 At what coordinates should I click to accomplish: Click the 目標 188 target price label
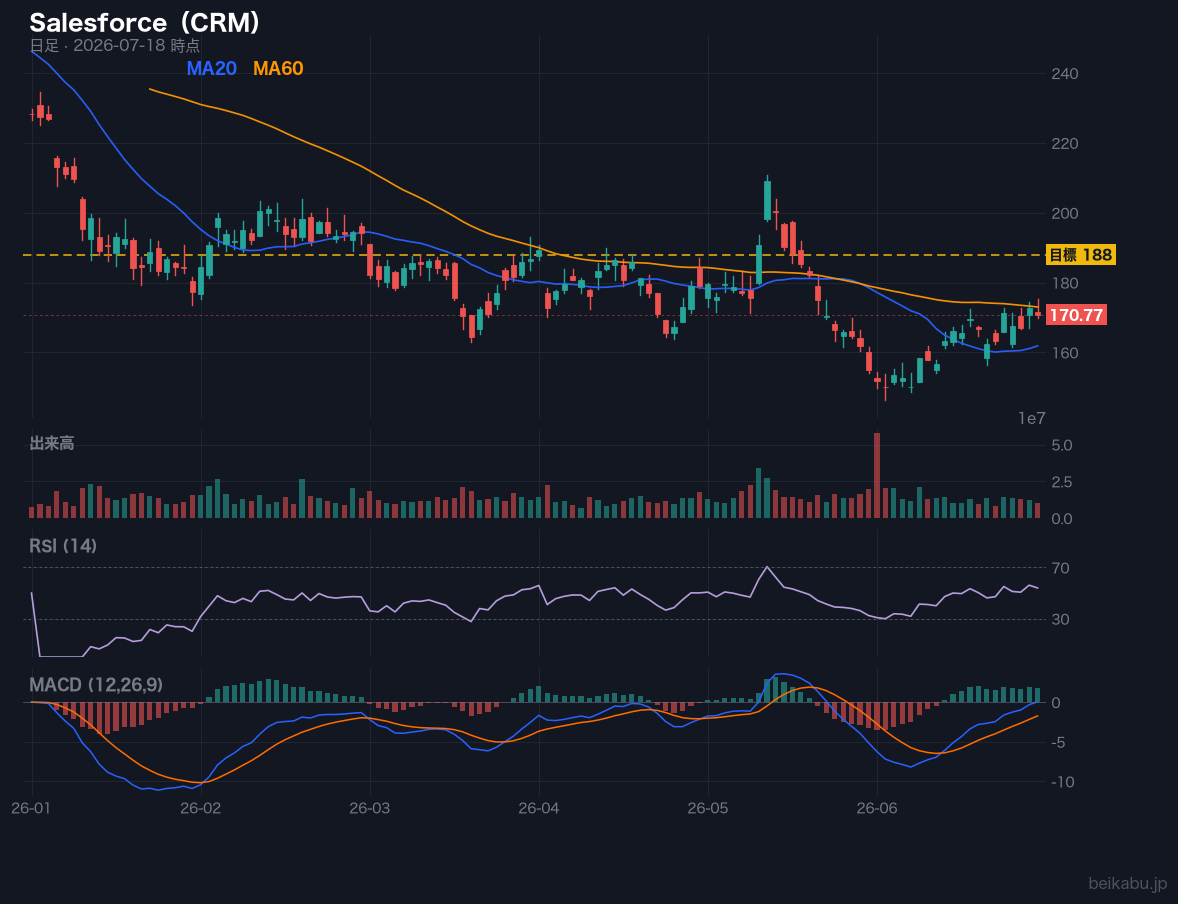1080,255
